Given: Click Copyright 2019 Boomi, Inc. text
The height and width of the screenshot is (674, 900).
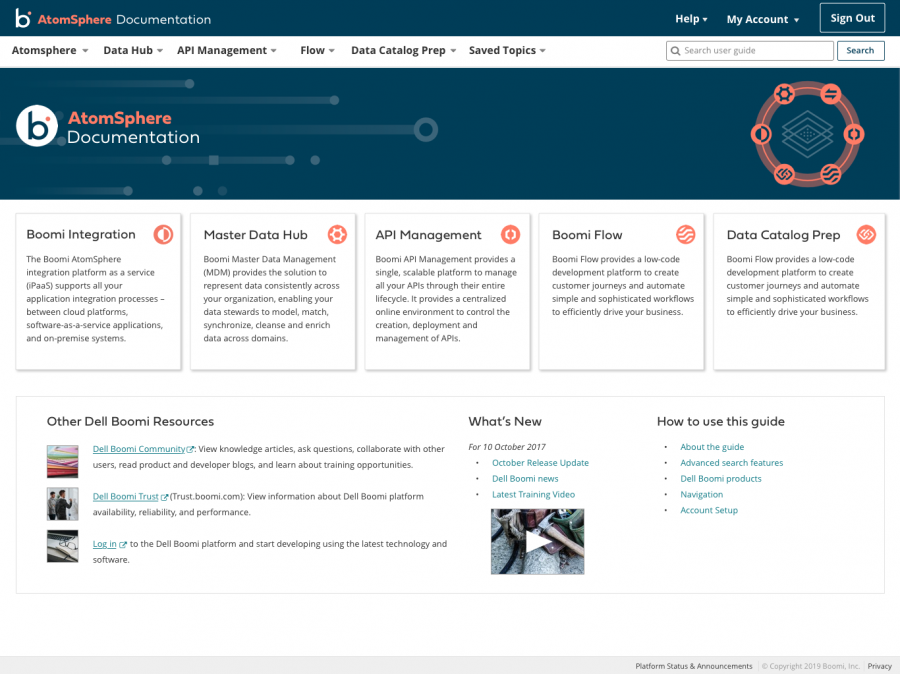Looking at the screenshot, I should 810,666.
